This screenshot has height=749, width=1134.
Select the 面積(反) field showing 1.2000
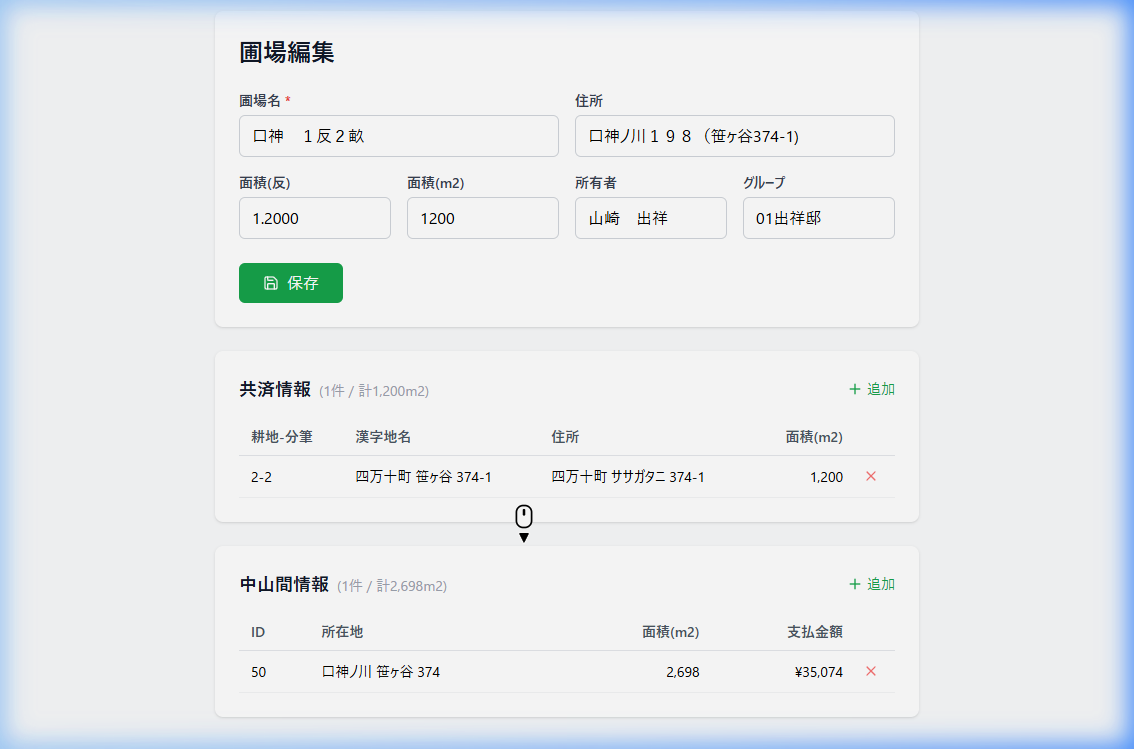(x=314, y=218)
